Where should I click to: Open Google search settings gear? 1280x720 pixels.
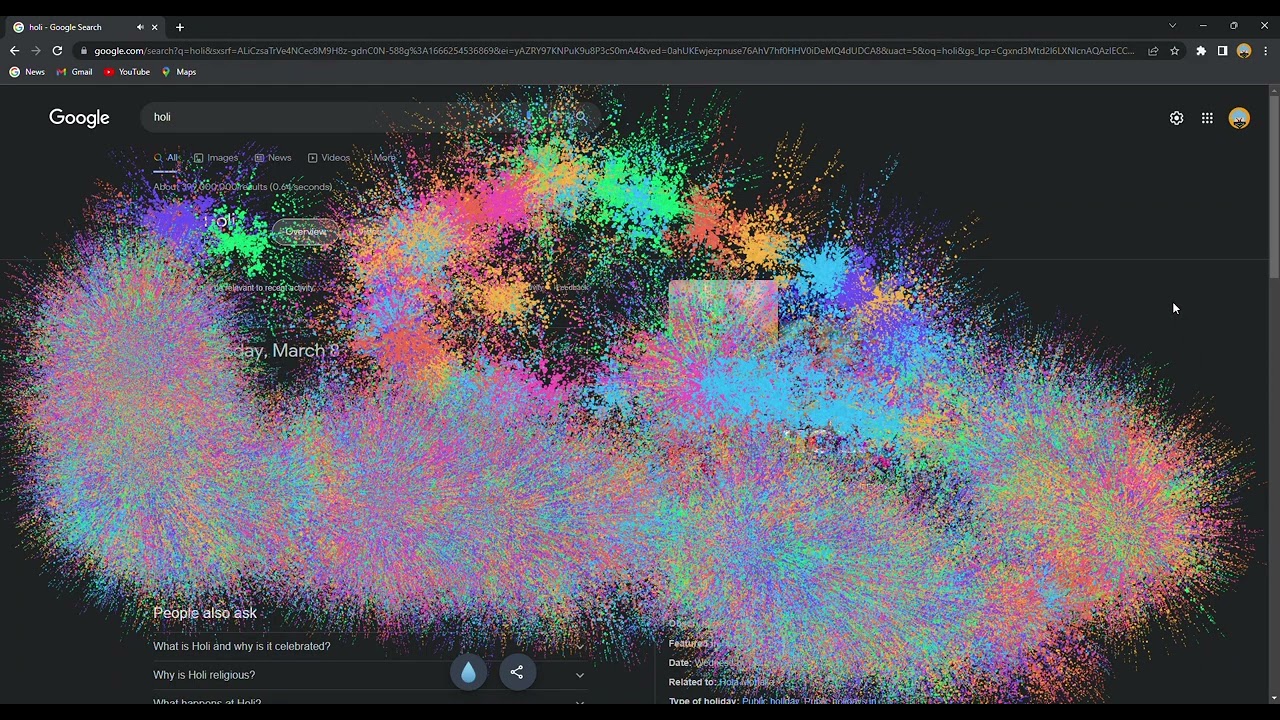pos(1176,118)
